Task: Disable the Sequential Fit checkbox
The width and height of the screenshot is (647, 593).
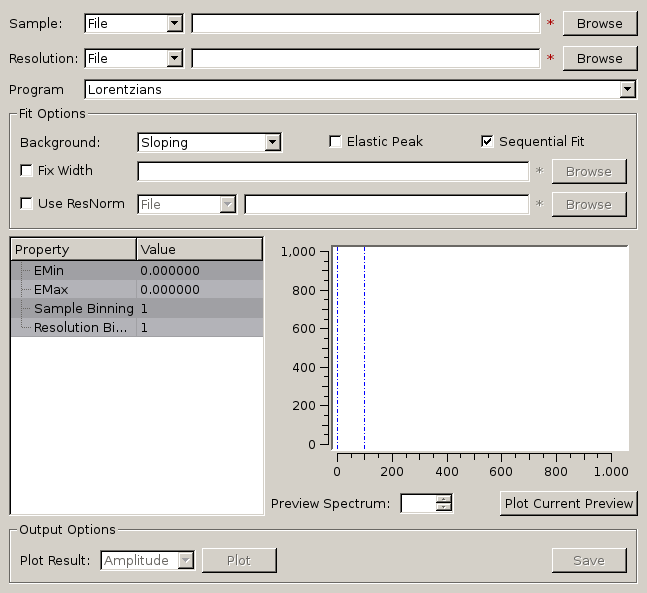Action: pos(487,142)
